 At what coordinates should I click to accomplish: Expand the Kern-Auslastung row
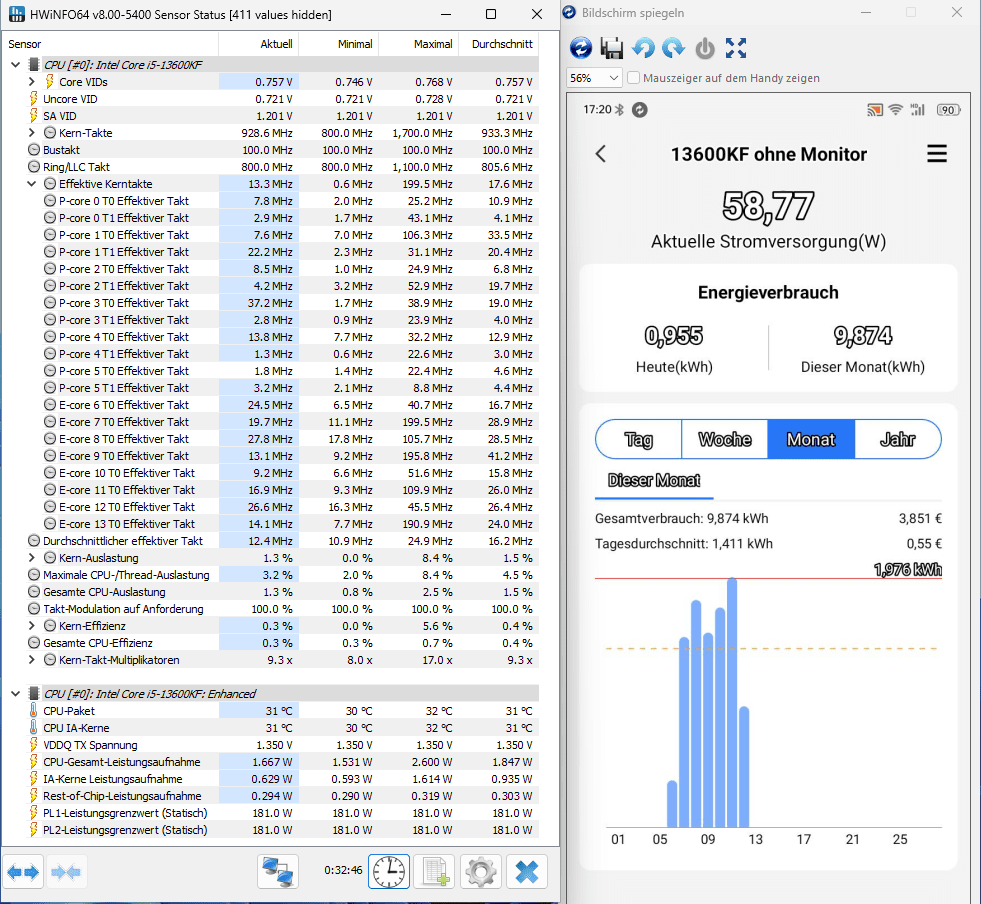pyautogui.click(x=32, y=557)
